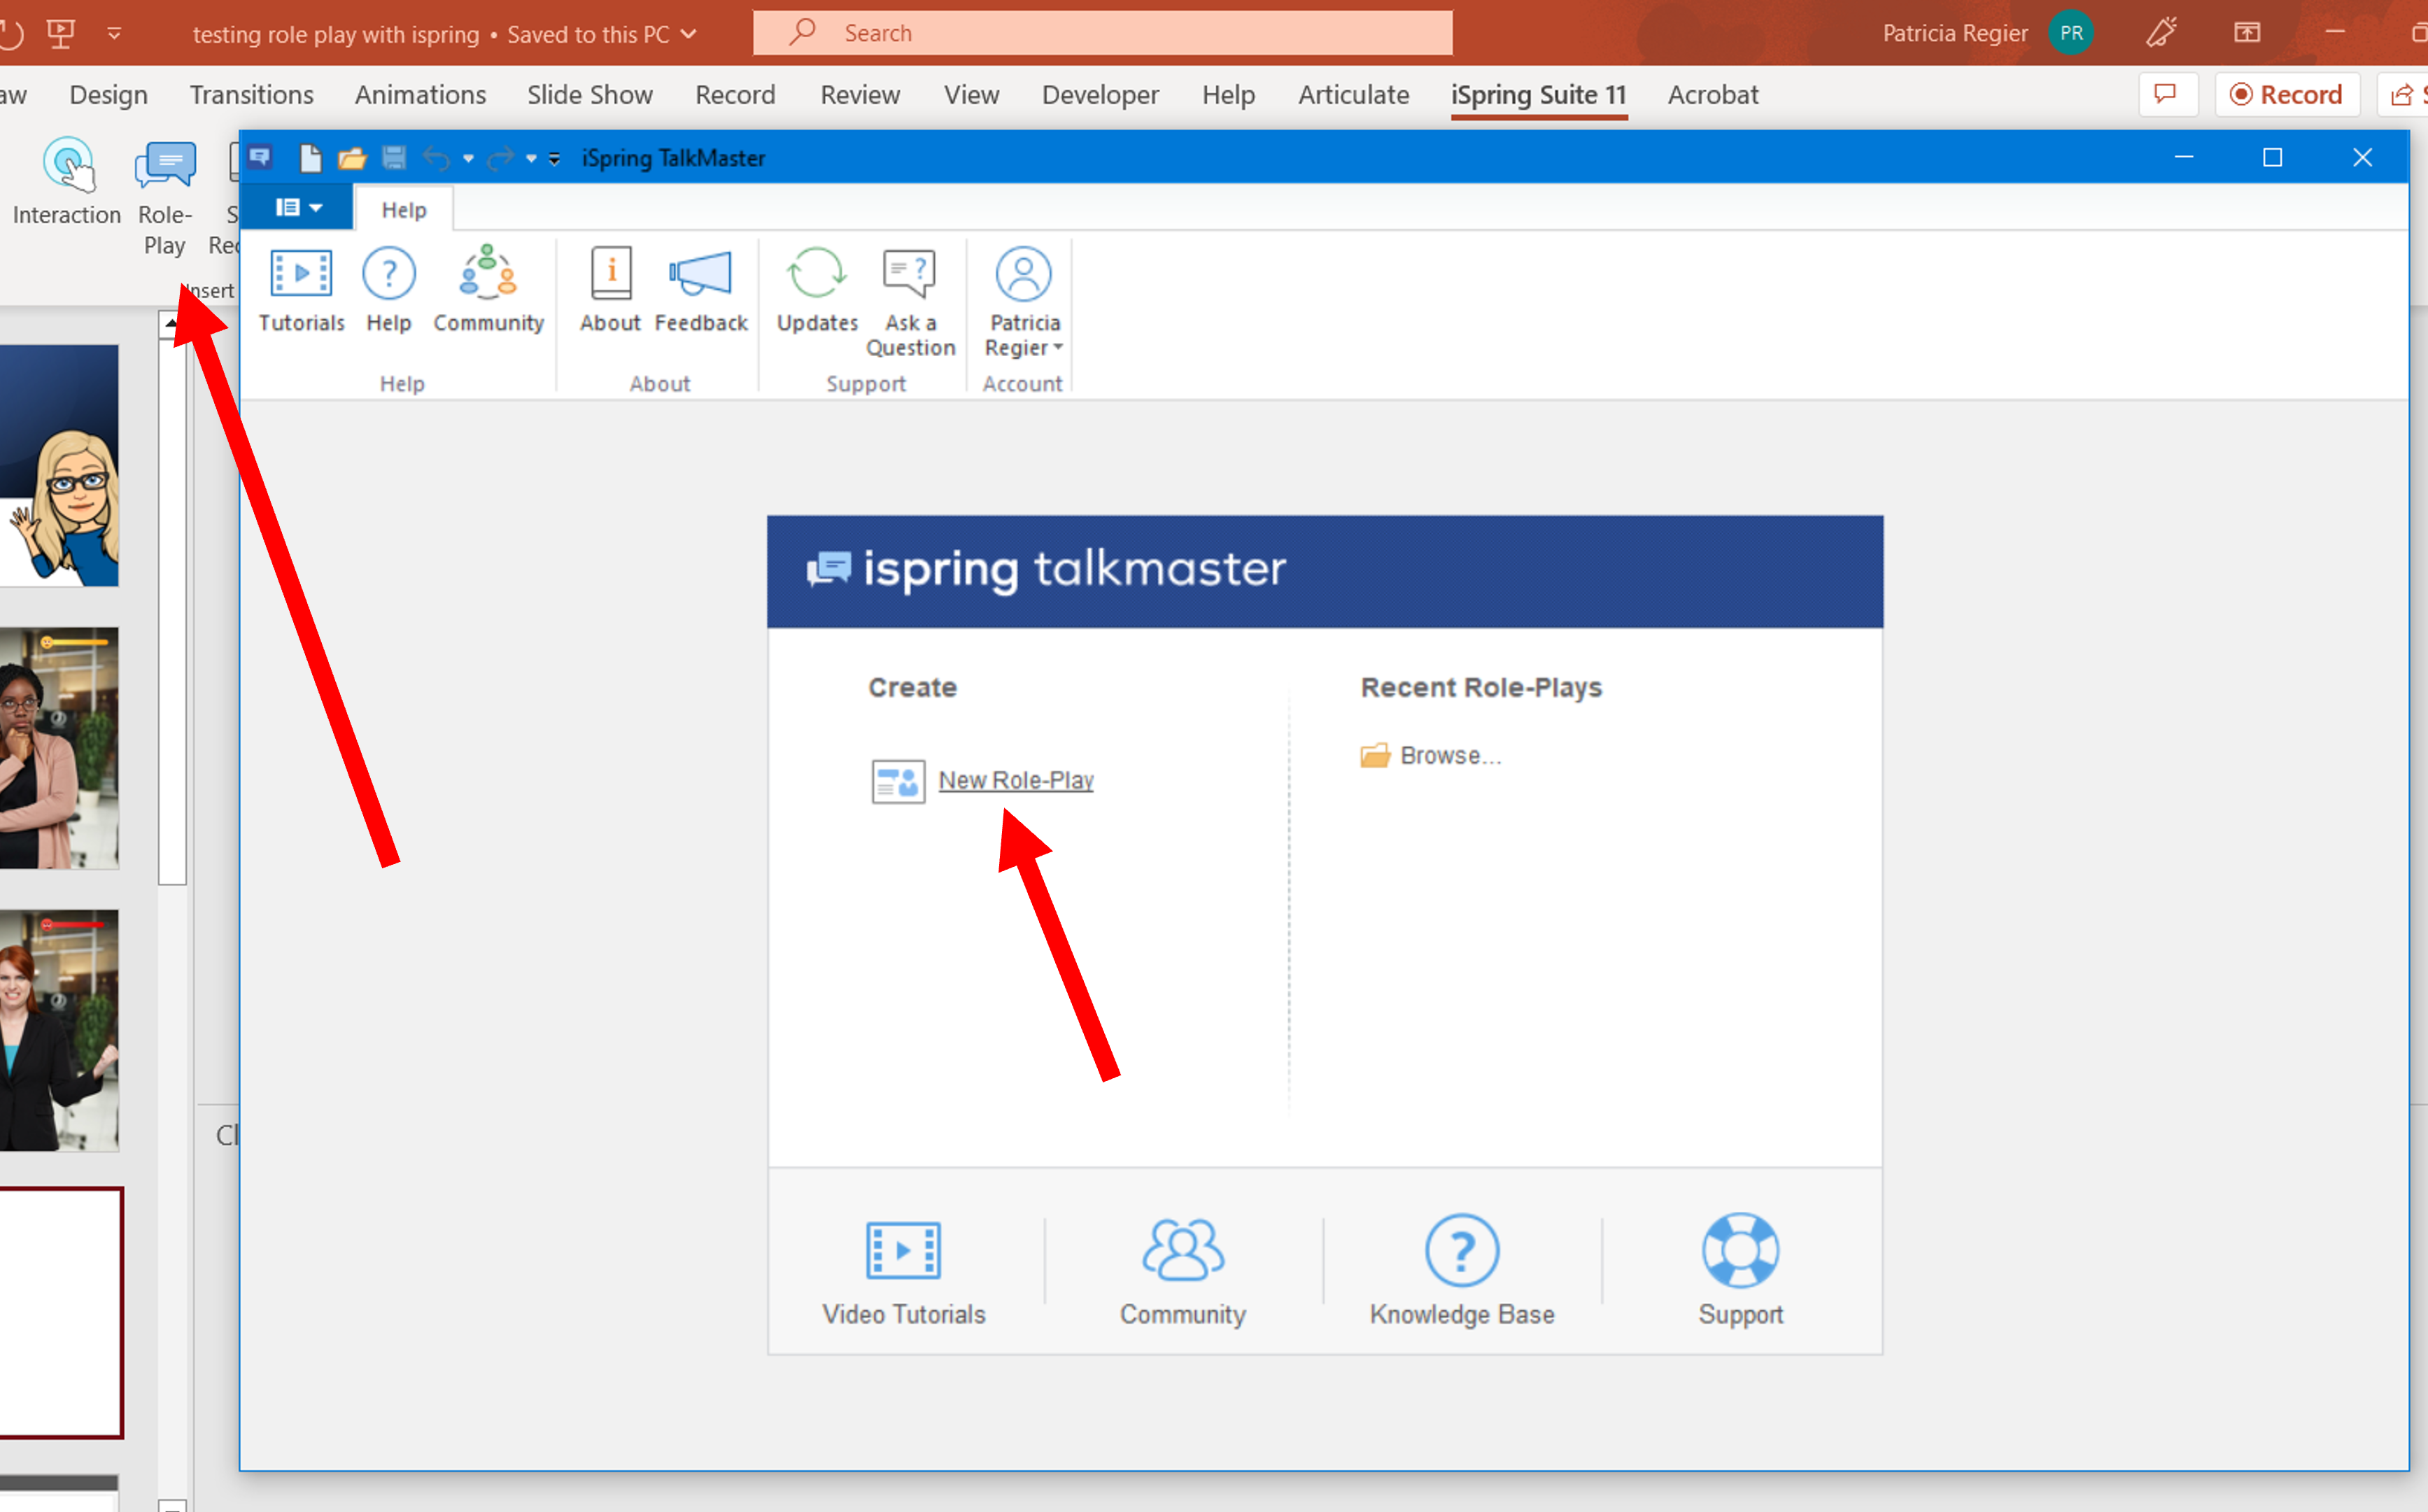Open the About ribbon button
The image size is (2428, 1512).
pyautogui.click(x=610, y=290)
